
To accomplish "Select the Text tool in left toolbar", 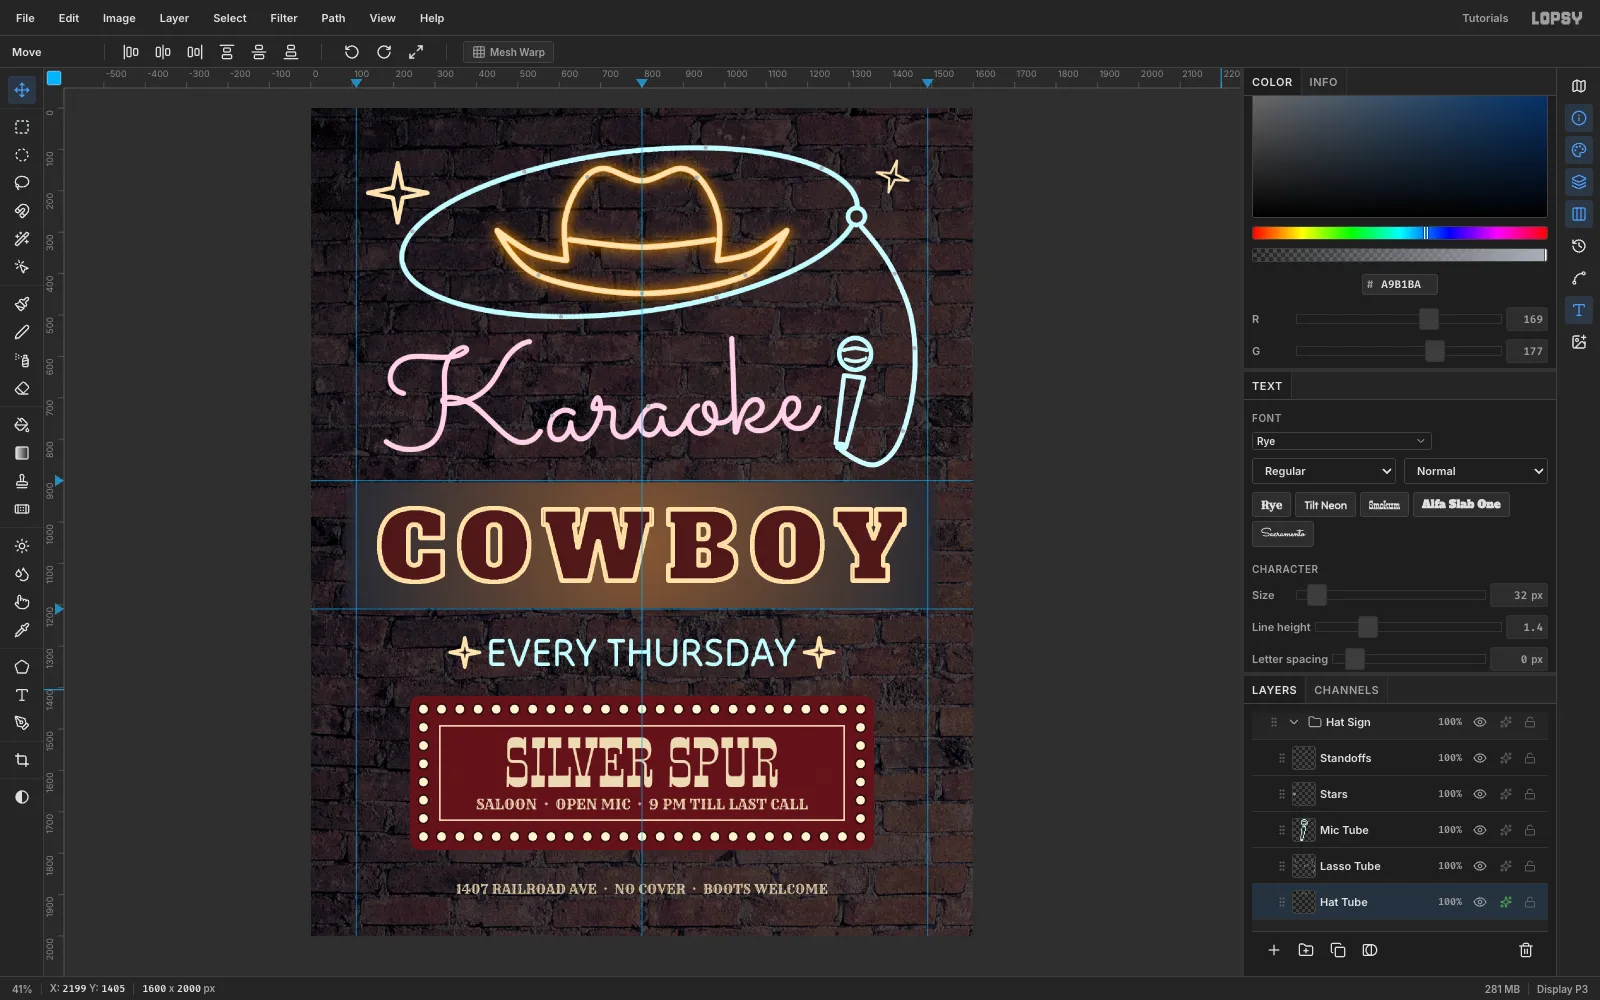I will pos(22,695).
